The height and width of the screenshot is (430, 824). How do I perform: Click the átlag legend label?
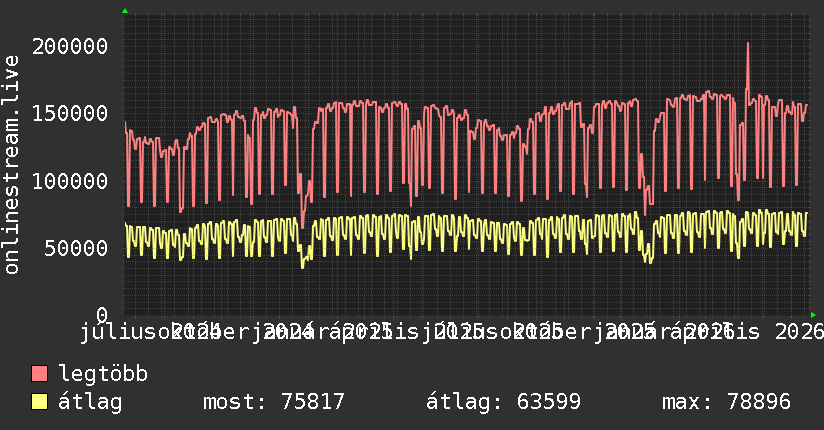[x=90, y=402]
